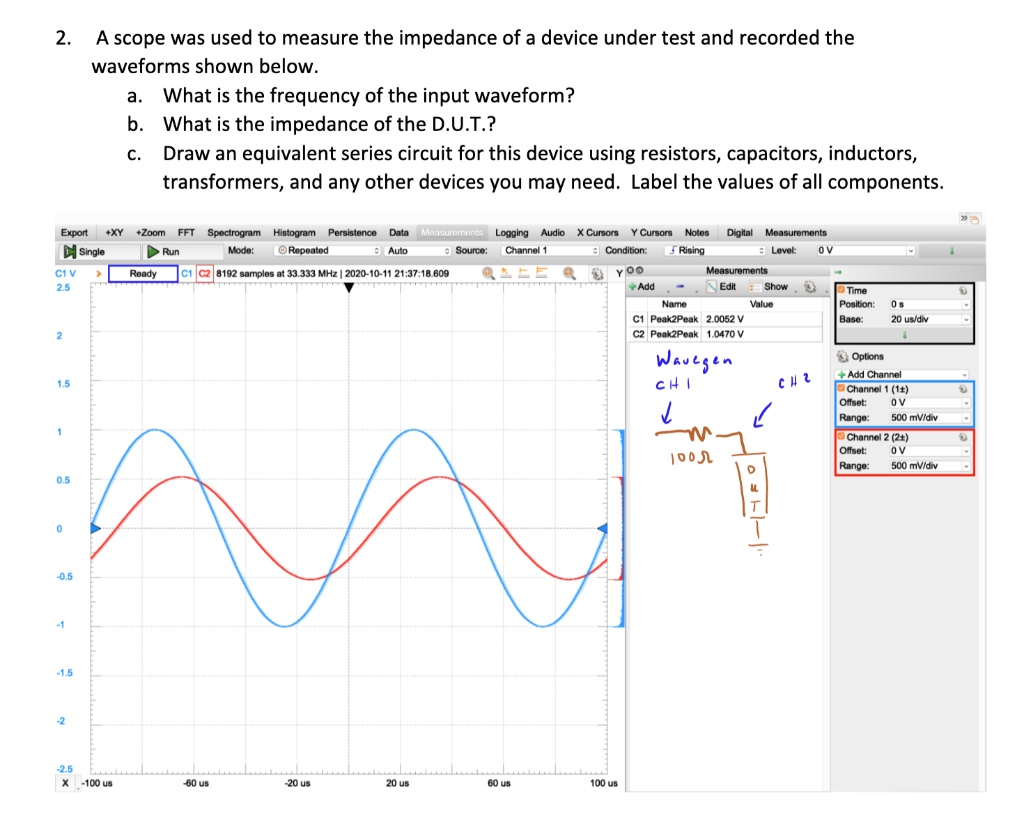Enable the Channel 1 checkbox
The height and width of the screenshot is (836, 1024).
(840, 388)
